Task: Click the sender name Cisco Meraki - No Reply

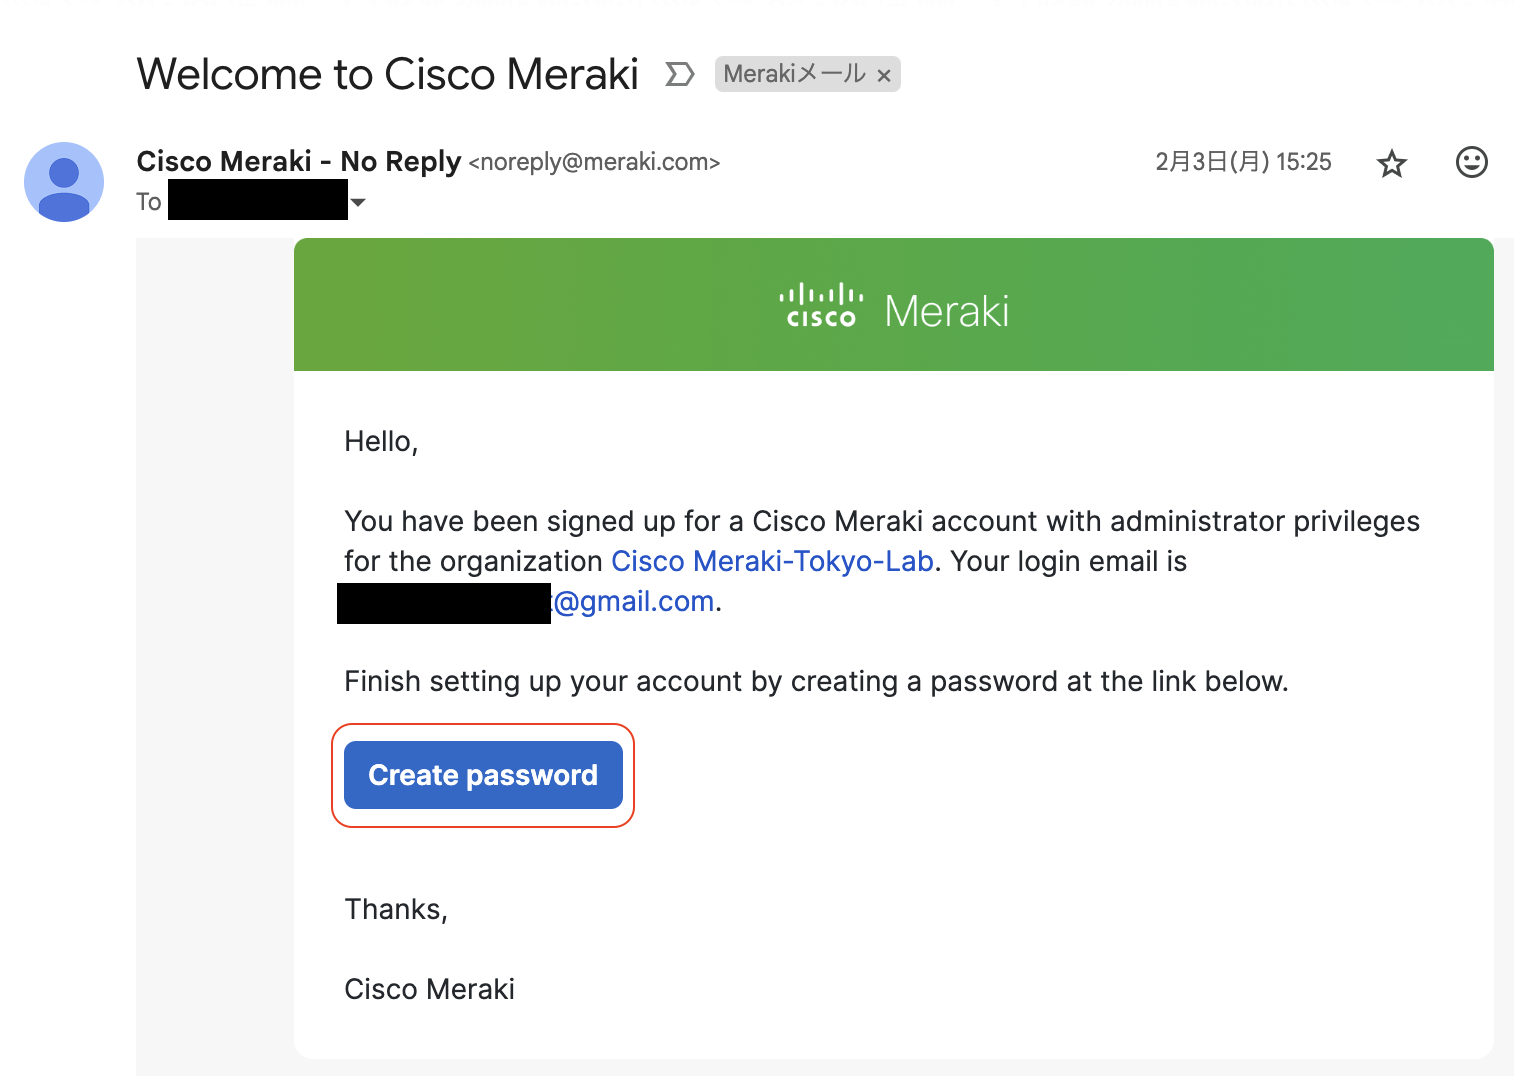Action: tap(298, 161)
